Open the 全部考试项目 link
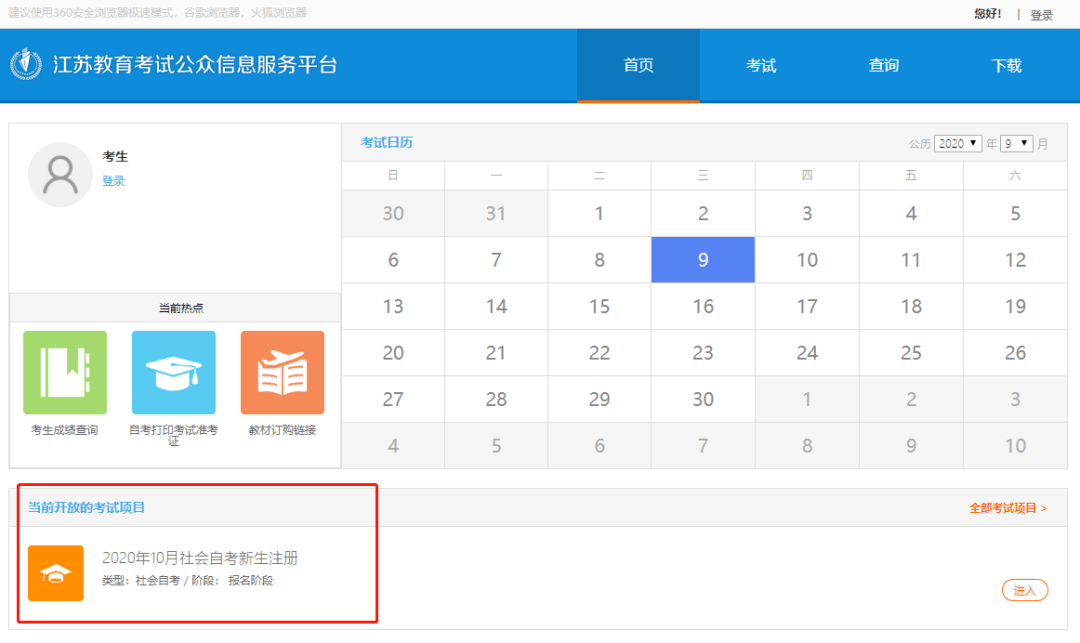This screenshot has height=643, width=1080. coord(1008,508)
